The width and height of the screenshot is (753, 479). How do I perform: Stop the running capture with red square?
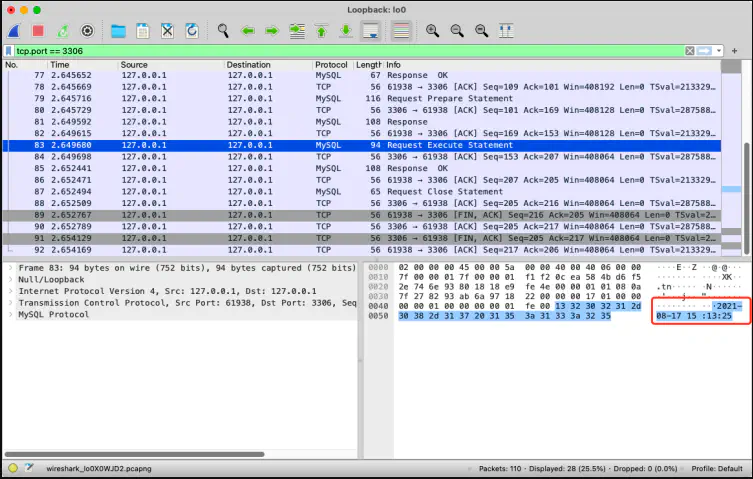pos(38,31)
